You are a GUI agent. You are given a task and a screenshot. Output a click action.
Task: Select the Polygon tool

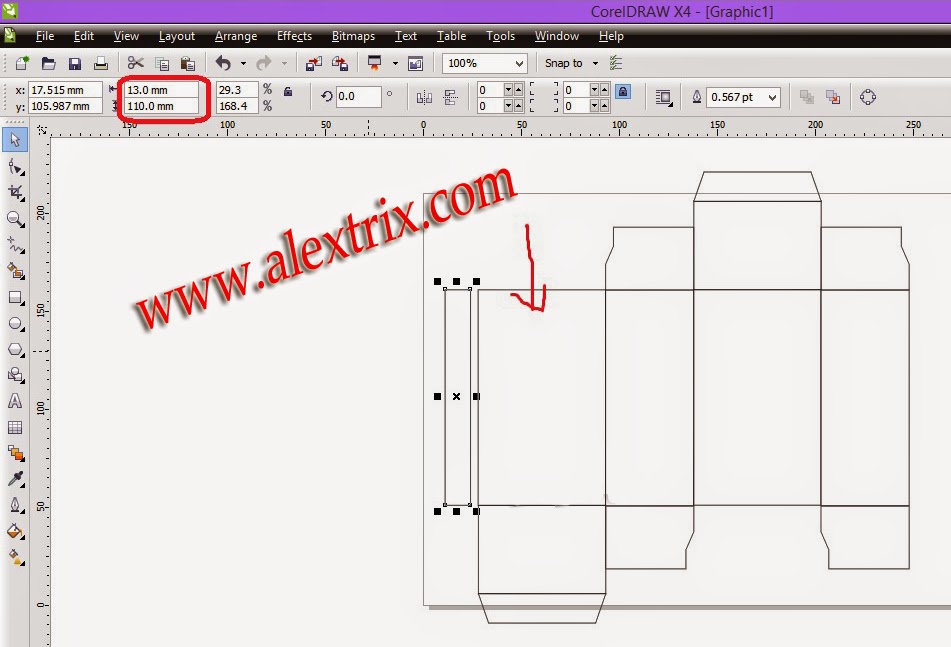pos(16,350)
